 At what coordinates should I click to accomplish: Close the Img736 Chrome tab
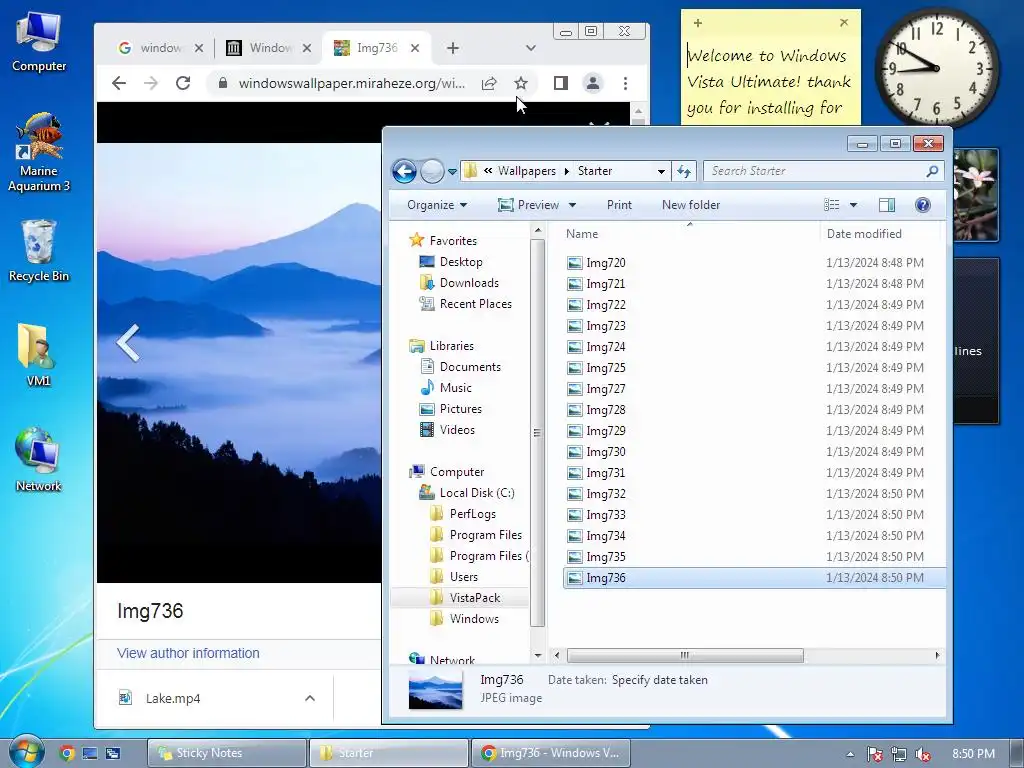pos(415,48)
